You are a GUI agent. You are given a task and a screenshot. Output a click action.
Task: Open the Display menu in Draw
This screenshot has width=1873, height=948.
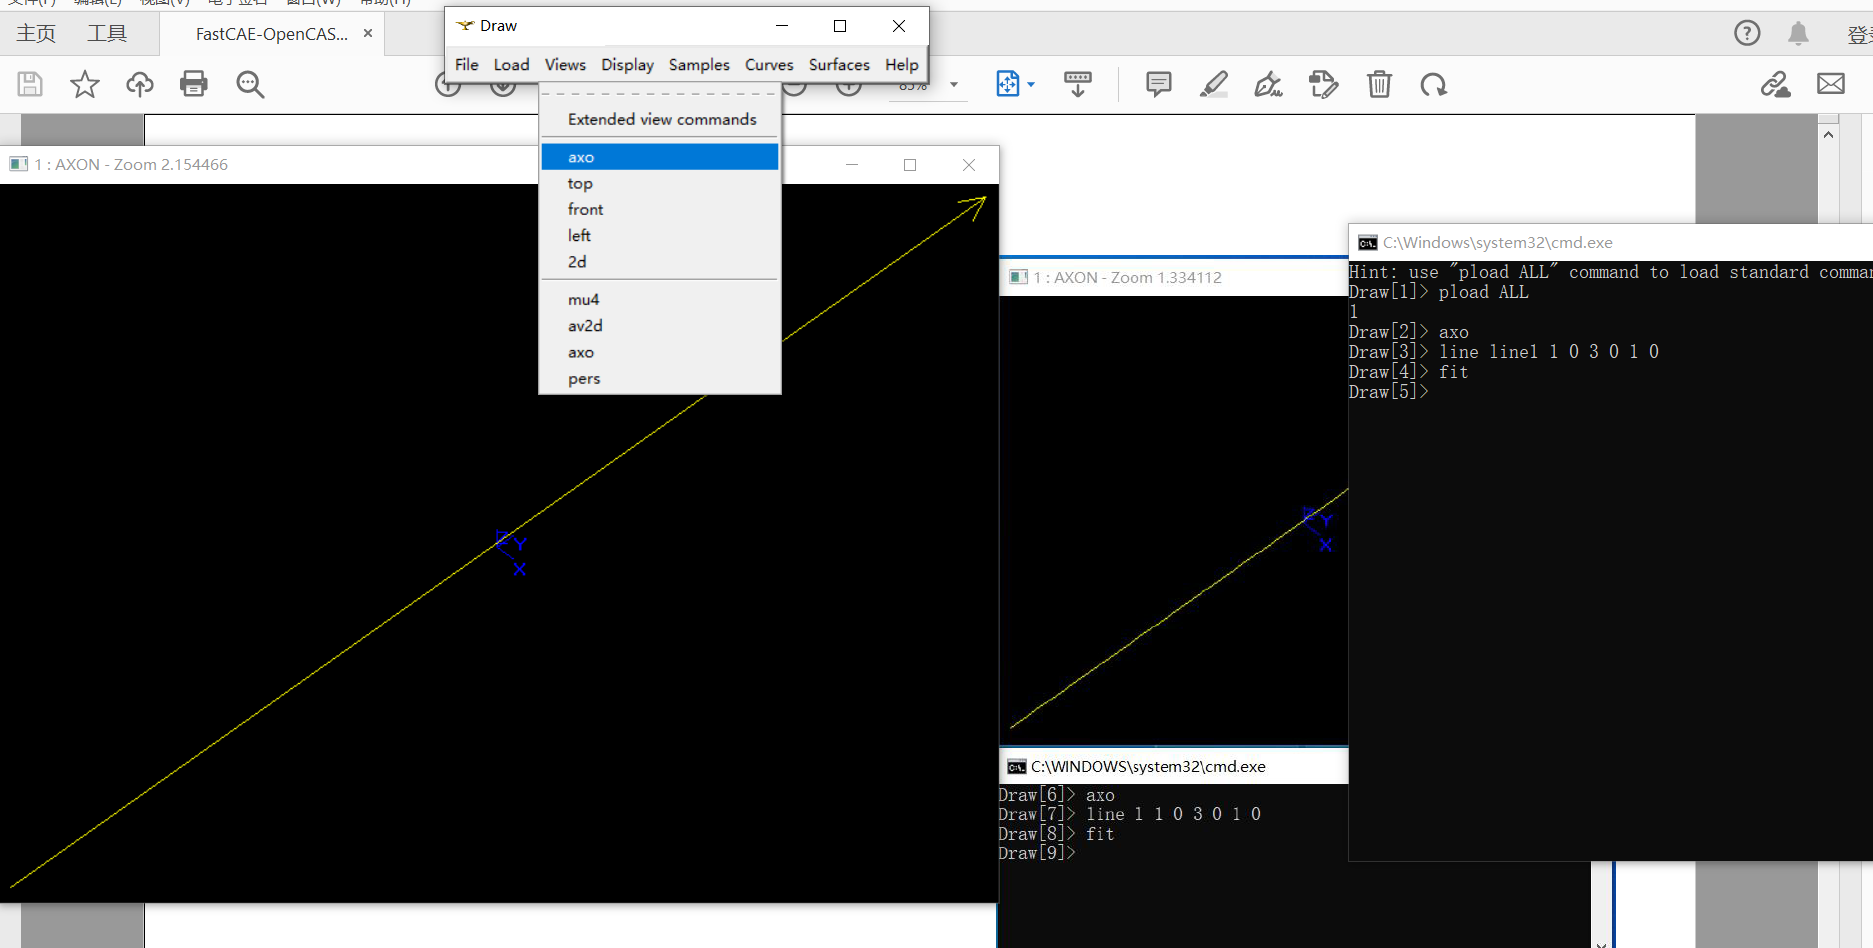point(627,64)
